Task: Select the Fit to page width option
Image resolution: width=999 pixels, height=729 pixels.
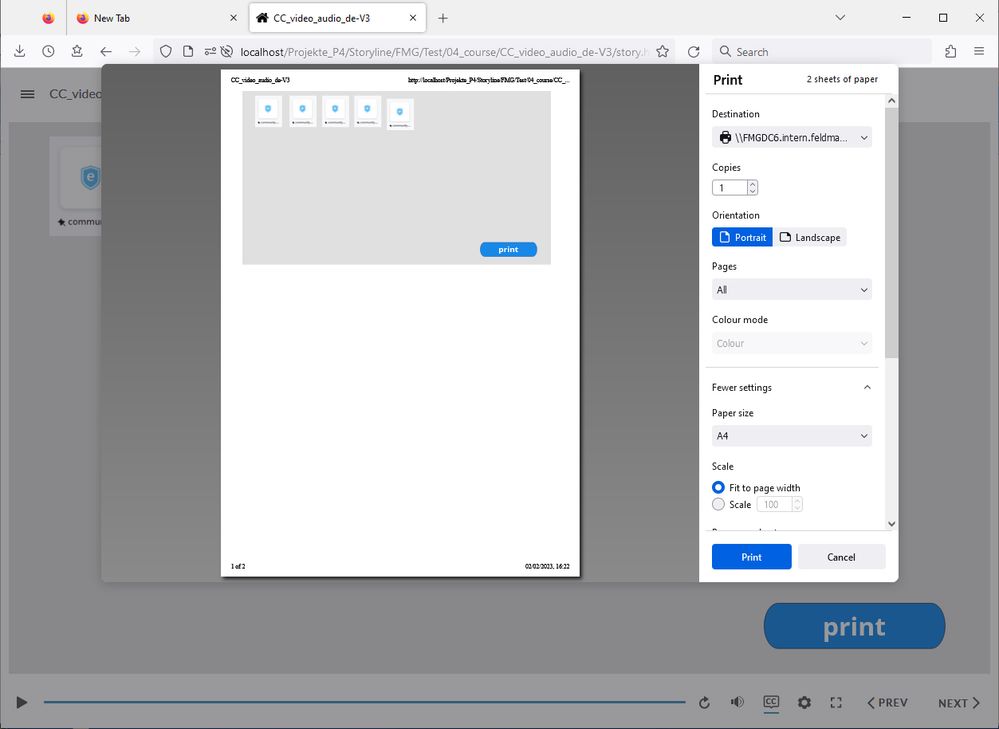Action: coord(718,488)
